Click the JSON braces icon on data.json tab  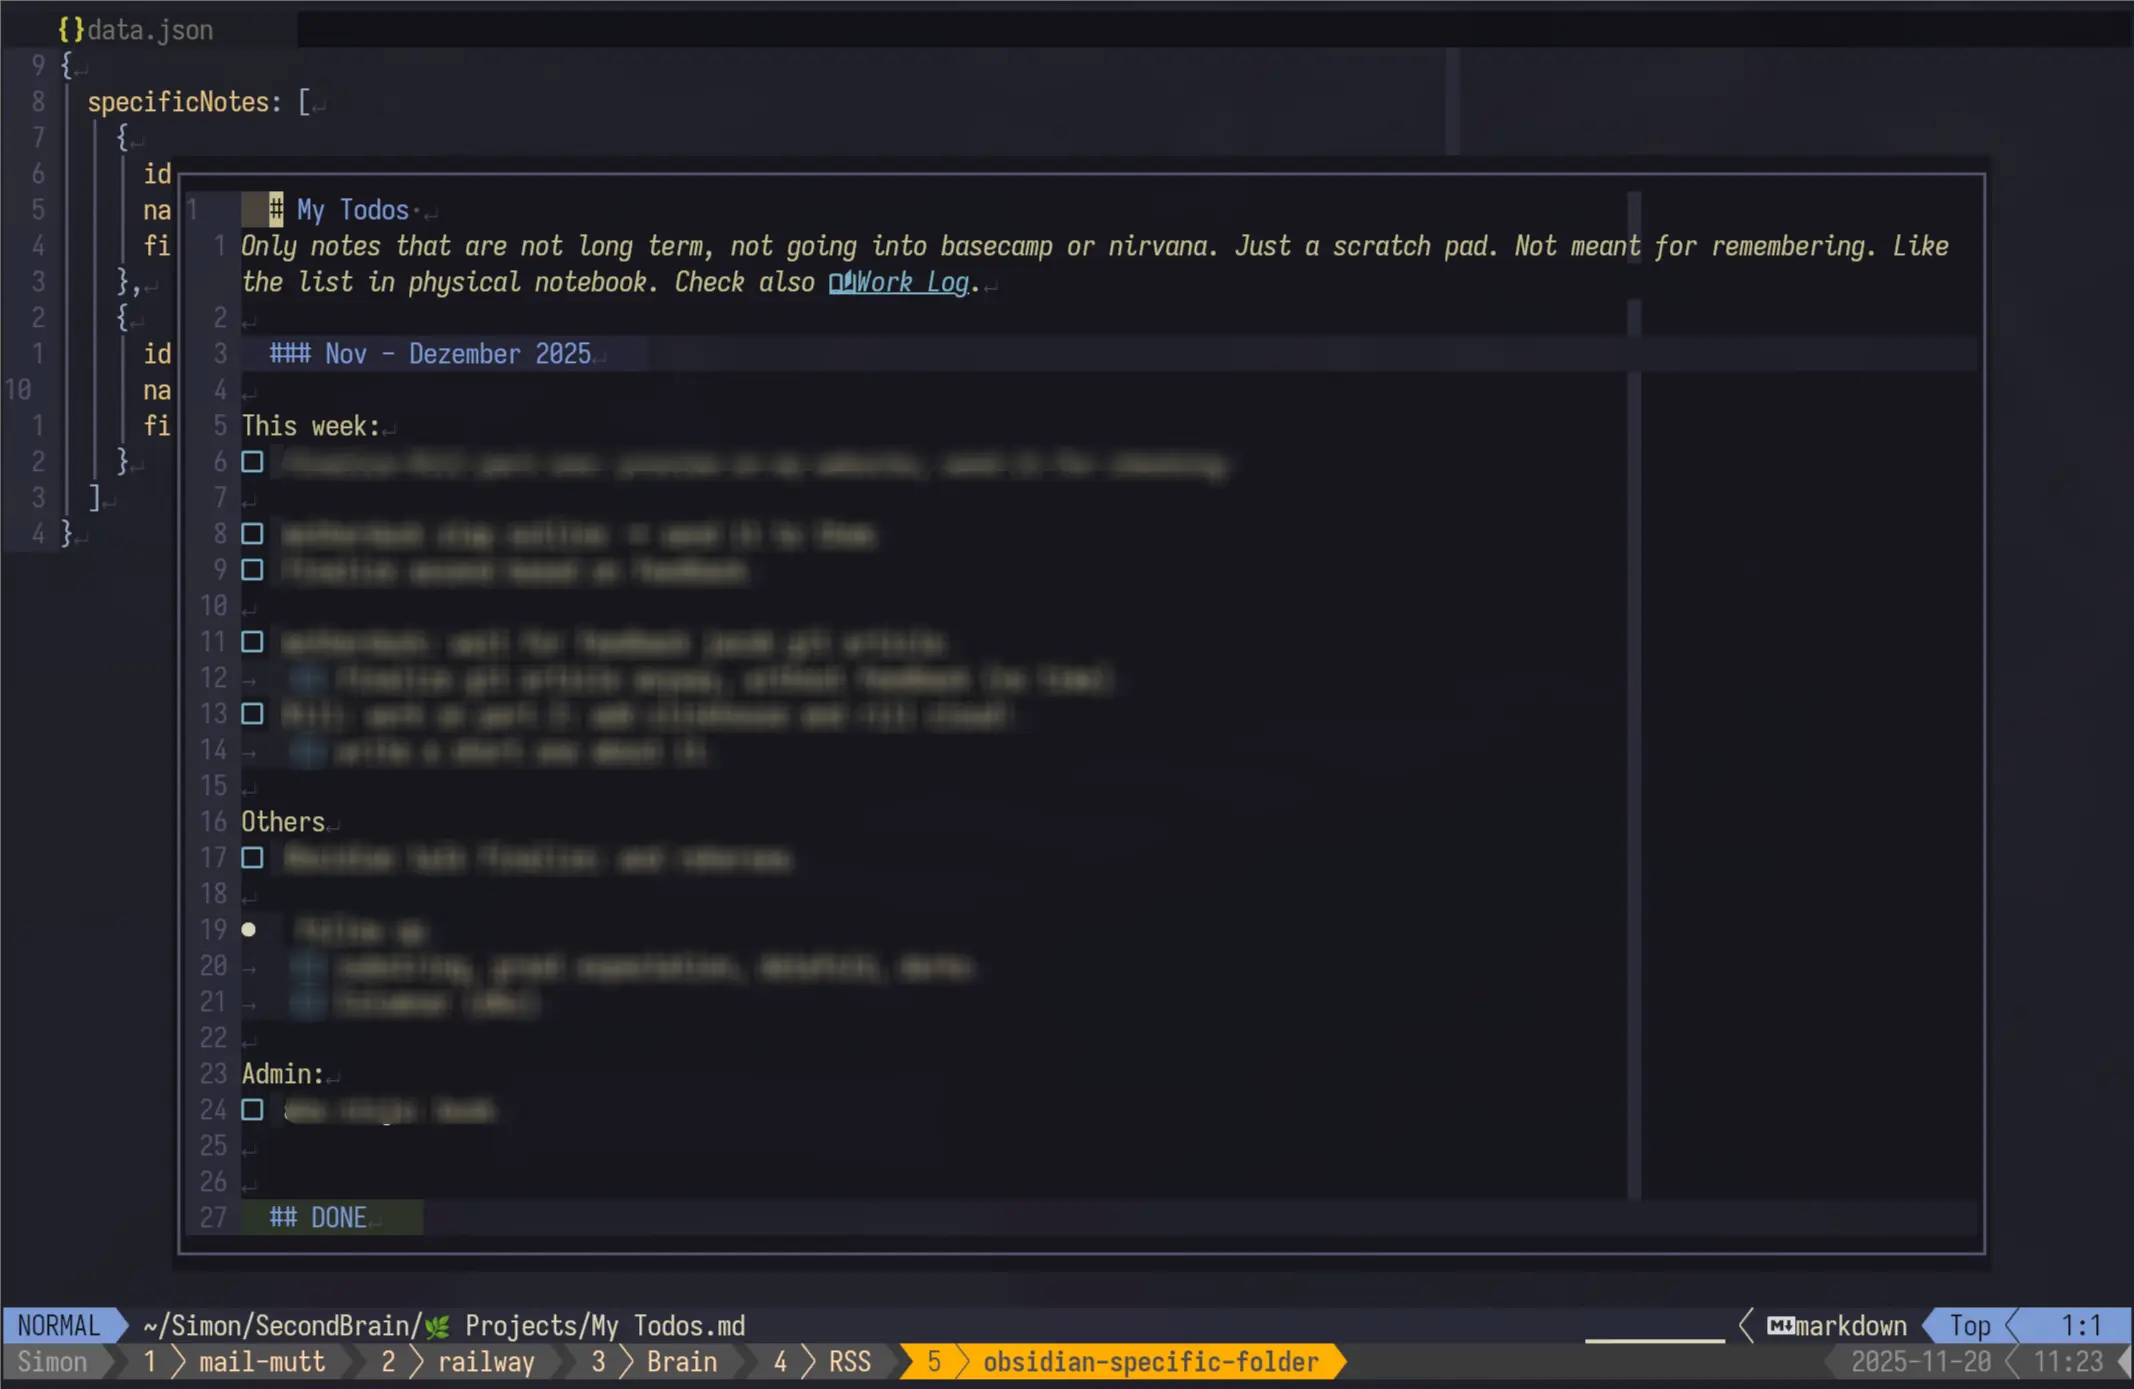70,30
